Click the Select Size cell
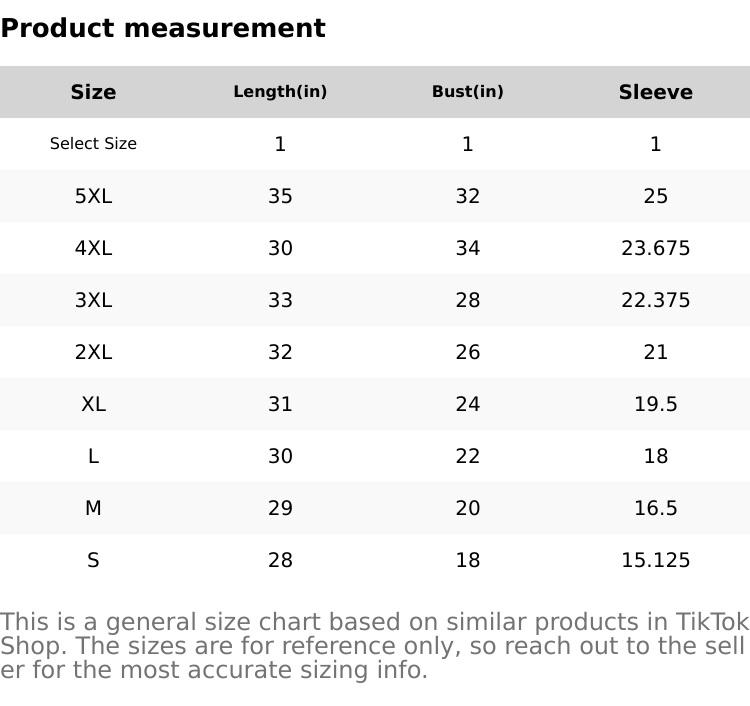The width and height of the screenshot is (750, 706). tap(93, 144)
